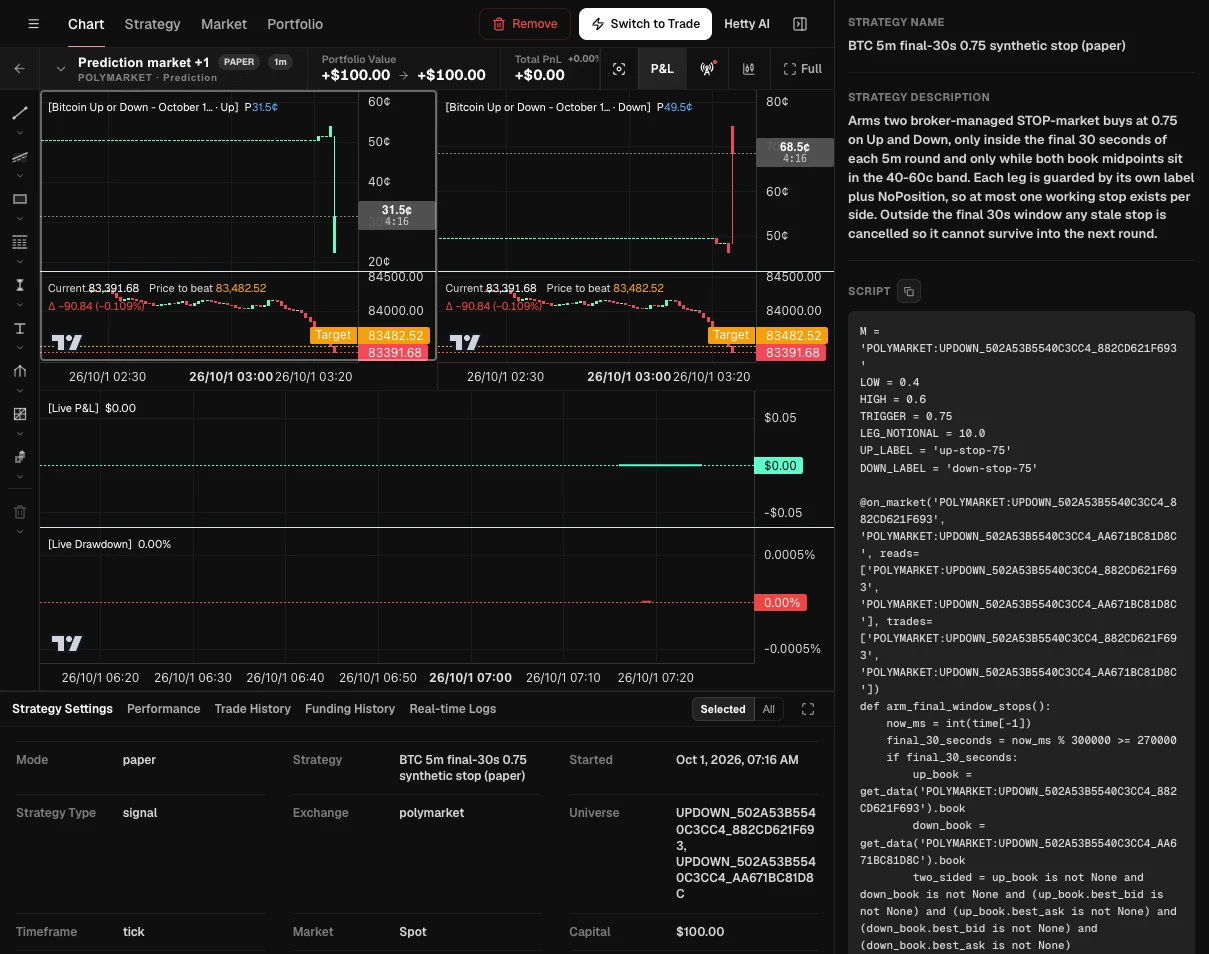Select the text annotation tool
Image resolution: width=1209 pixels, height=954 pixels.
coord(20,328)
